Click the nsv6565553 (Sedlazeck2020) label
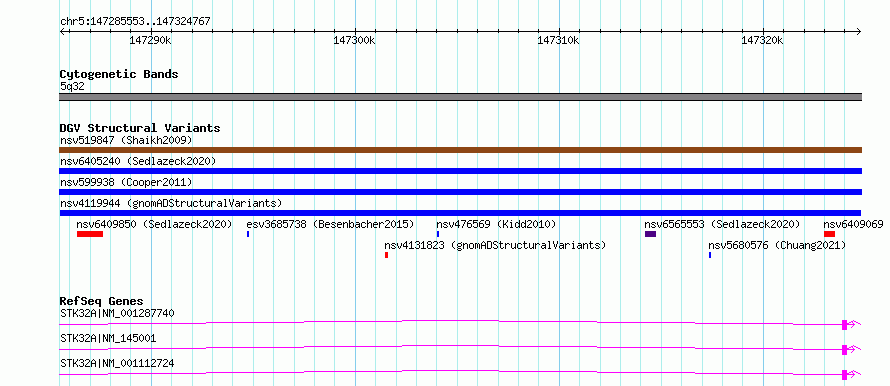The width and height of the screenshot is (890, 386). point(722,224)
